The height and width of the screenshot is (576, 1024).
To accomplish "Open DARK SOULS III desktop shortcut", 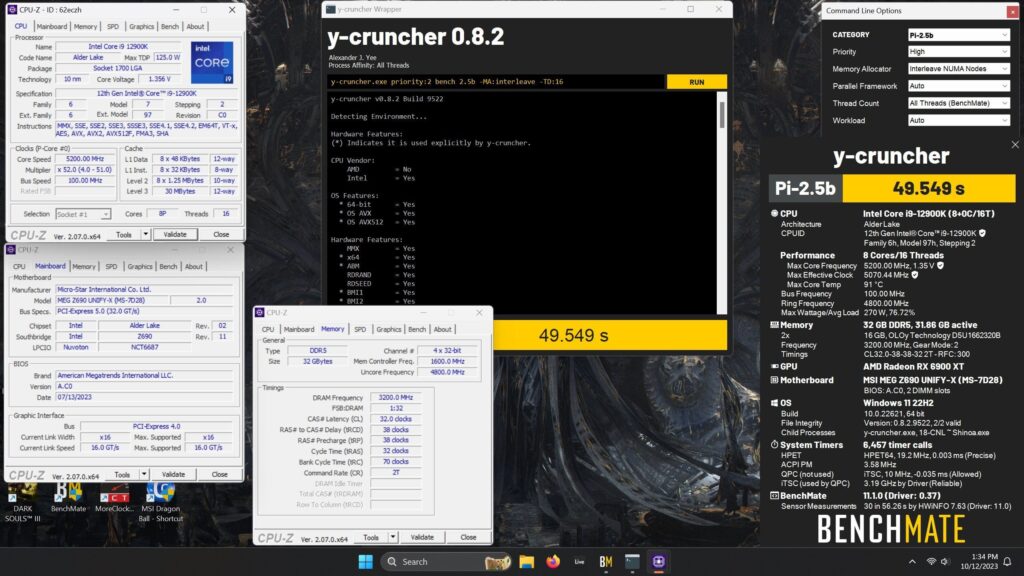I will coord(22,503).
